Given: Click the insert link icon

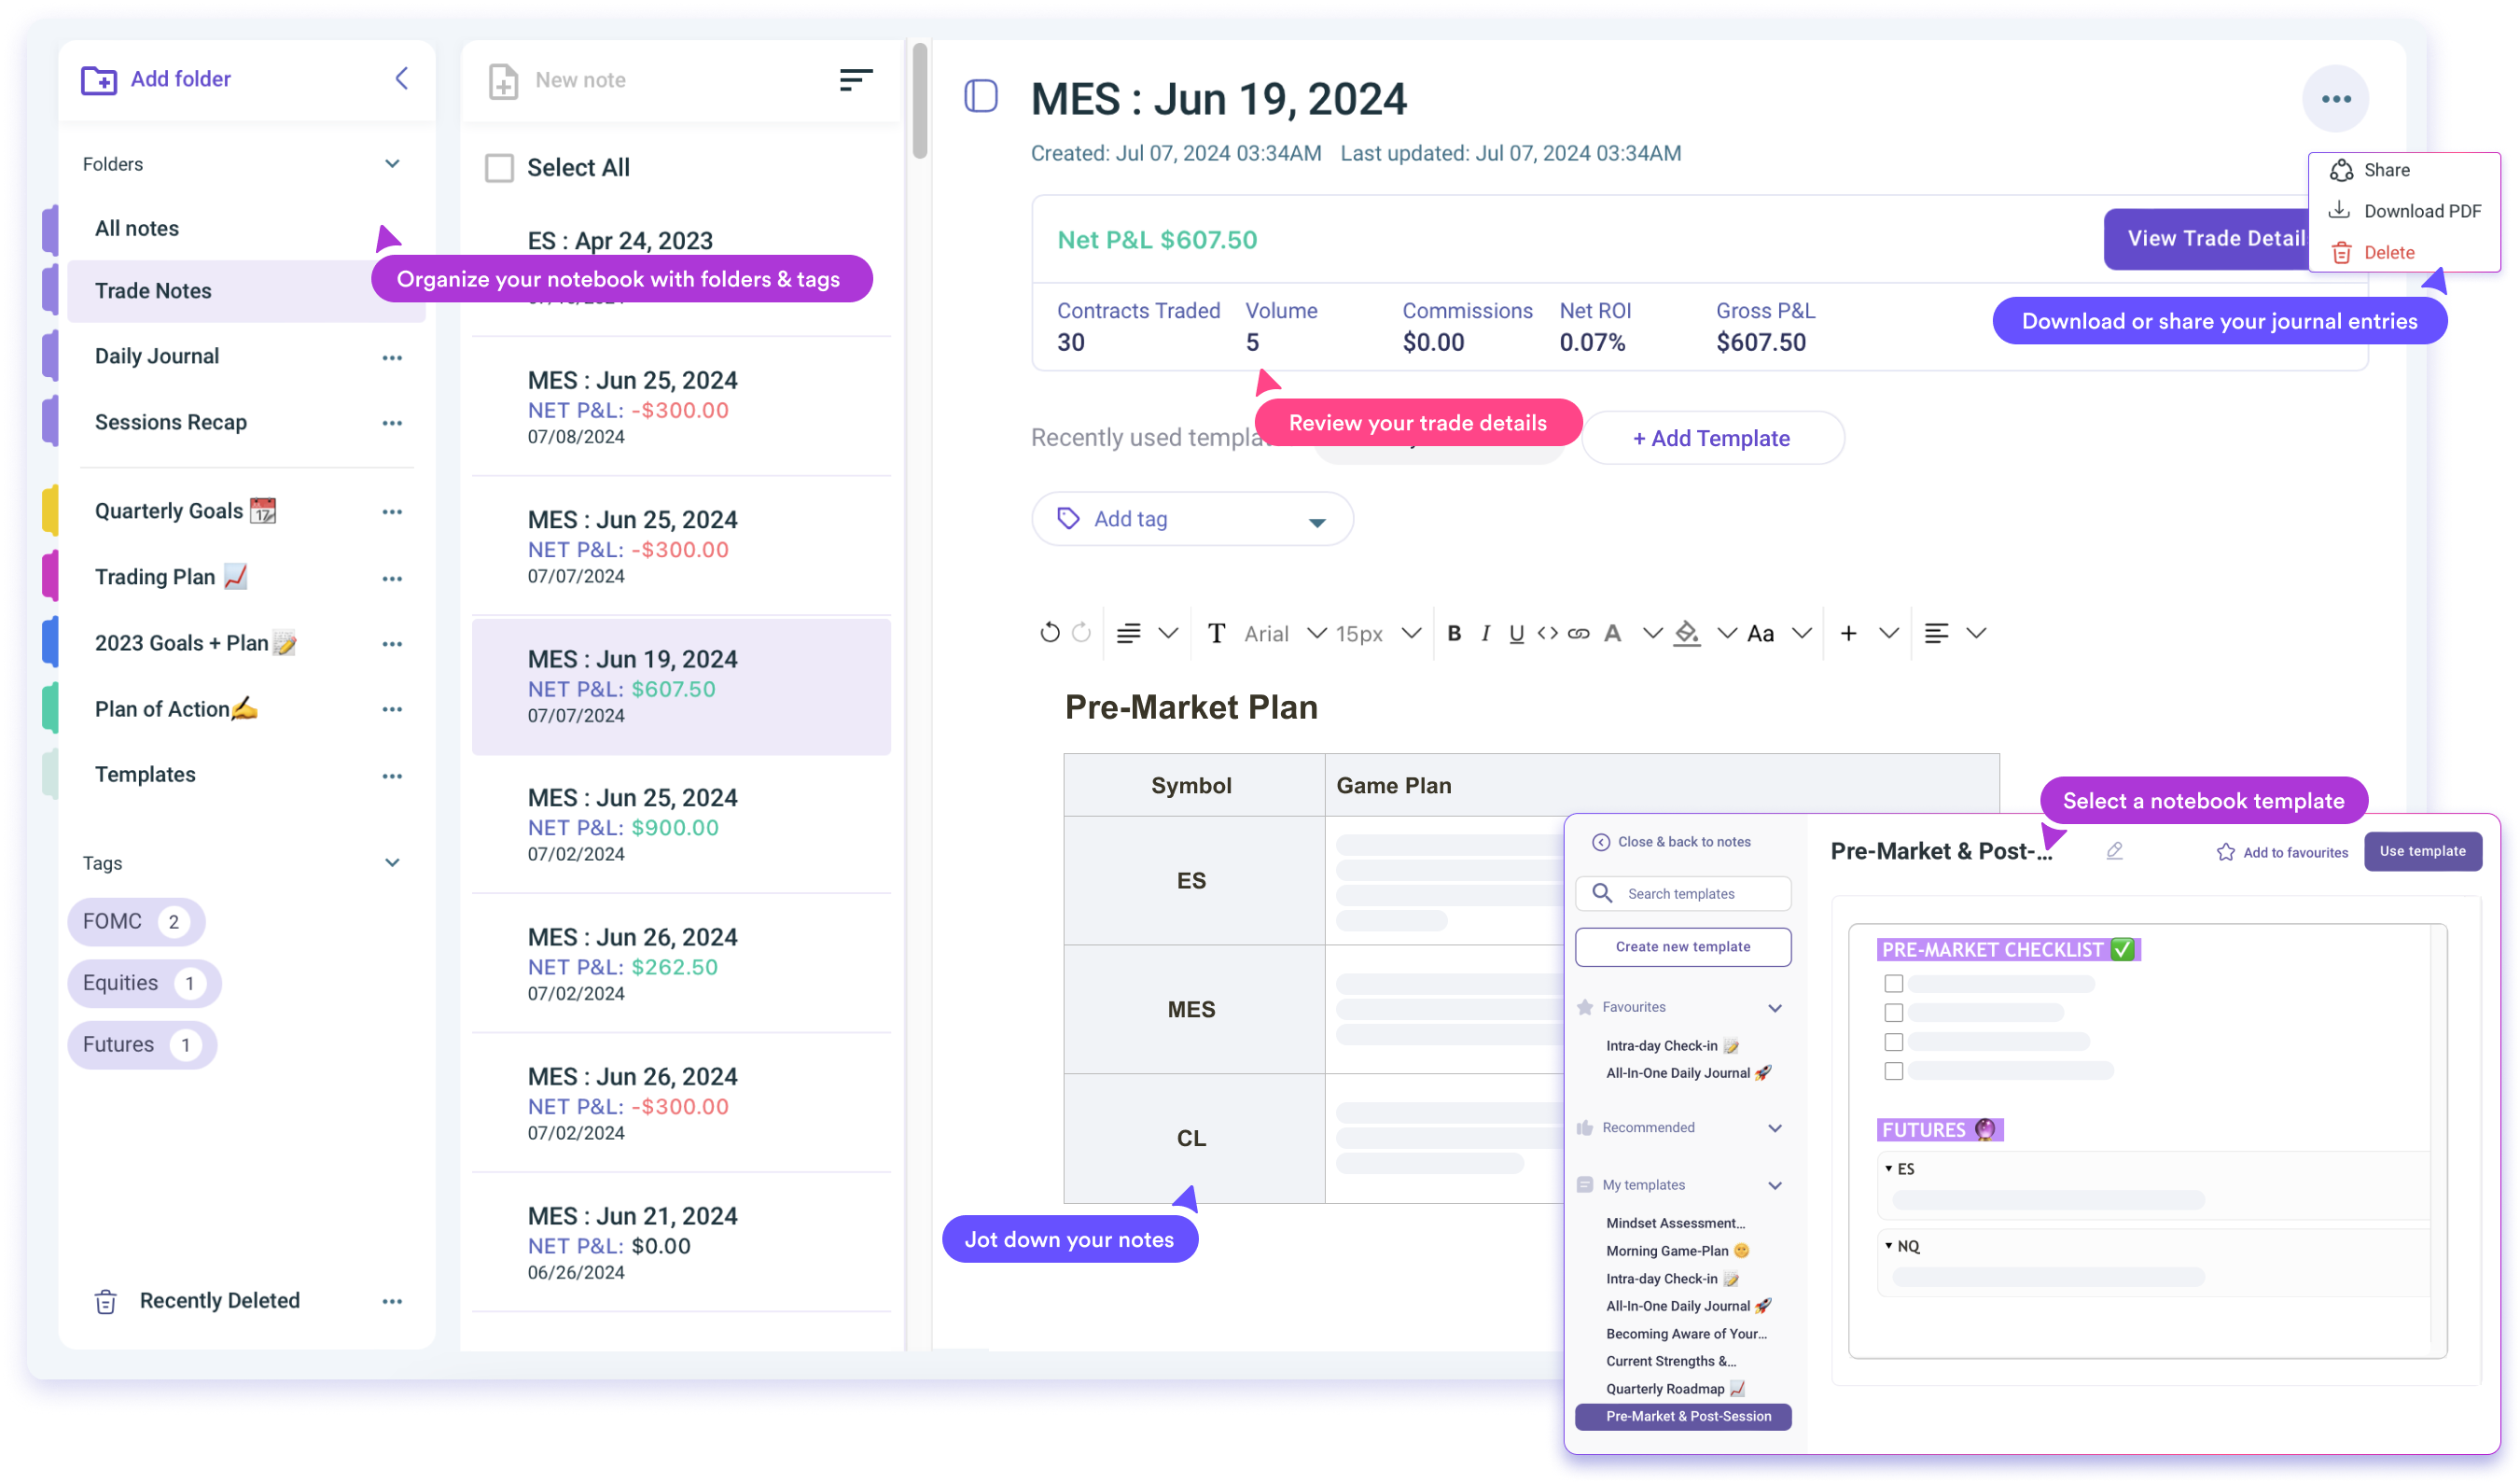Looking at the screenshot, I should click(x=1578, y=633).
